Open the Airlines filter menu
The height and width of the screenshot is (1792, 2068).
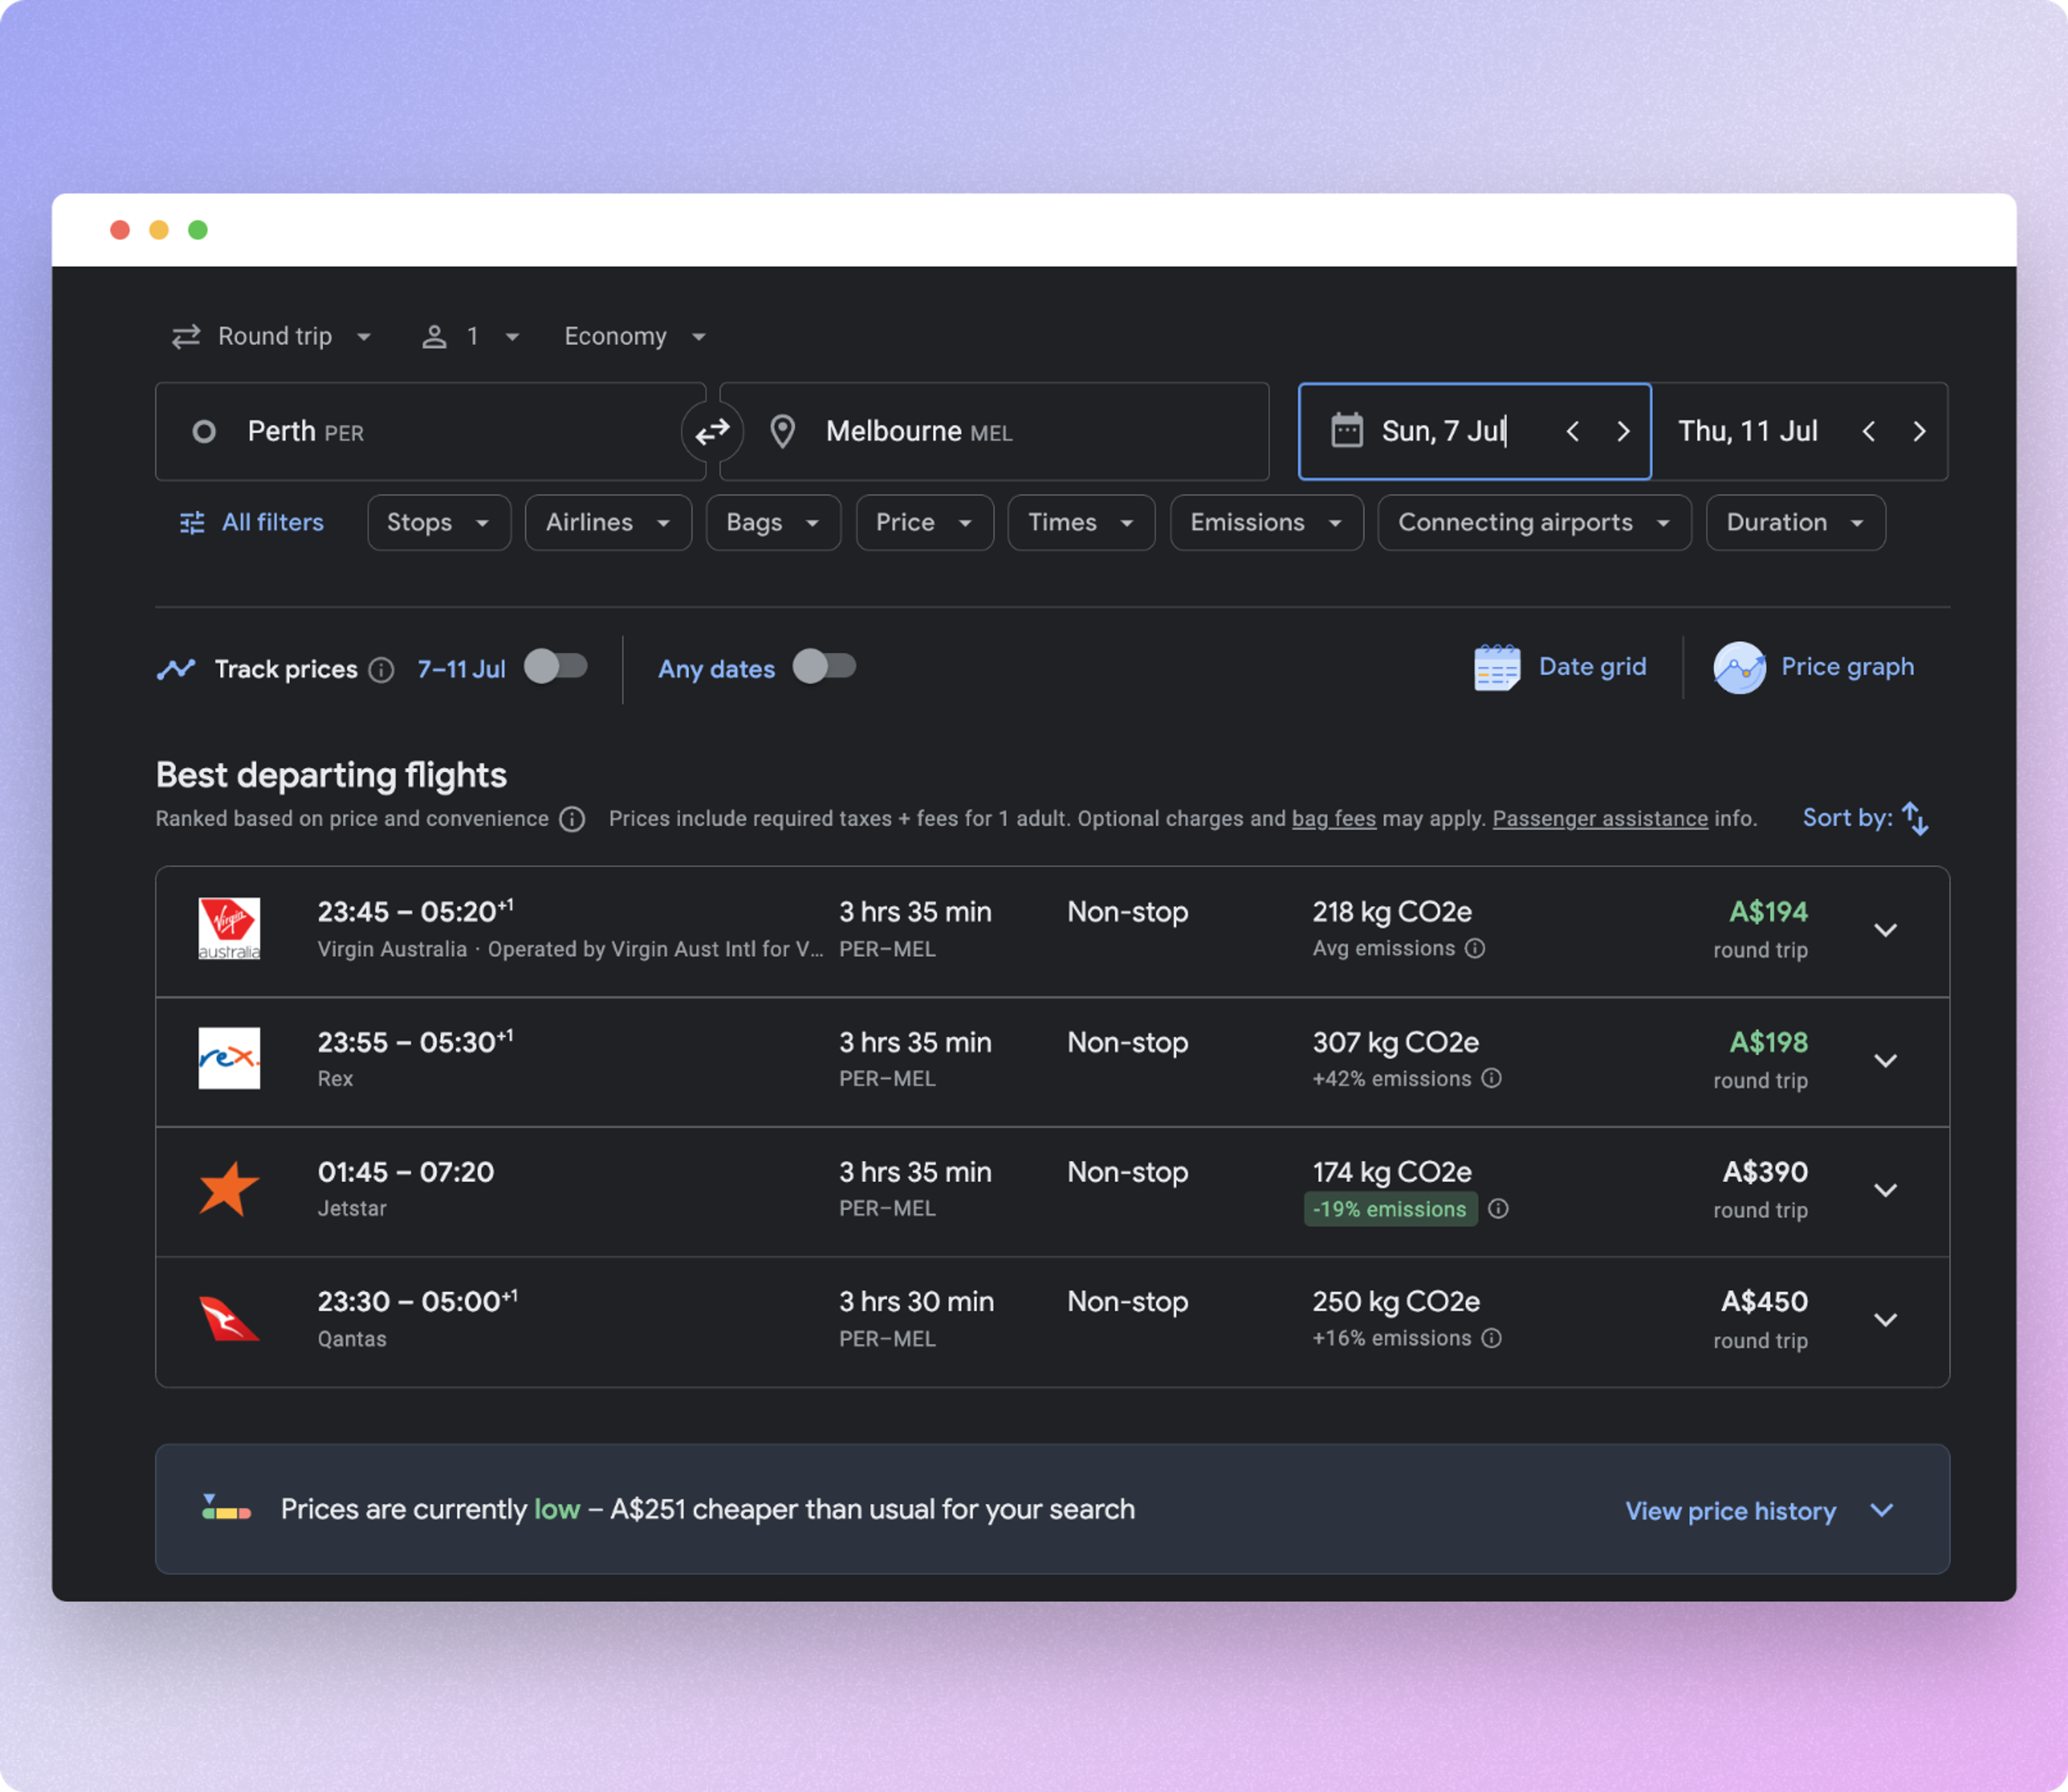(607, 523)
